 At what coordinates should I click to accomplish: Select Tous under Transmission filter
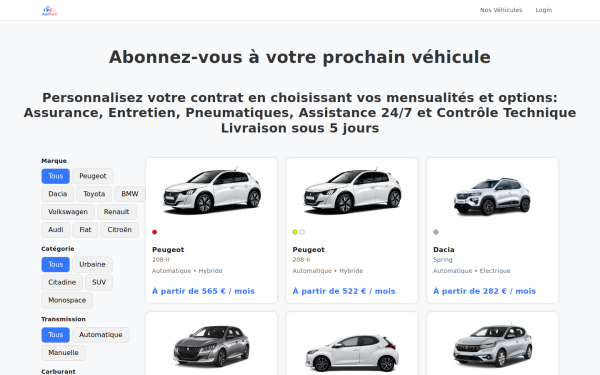click(55, 335)
